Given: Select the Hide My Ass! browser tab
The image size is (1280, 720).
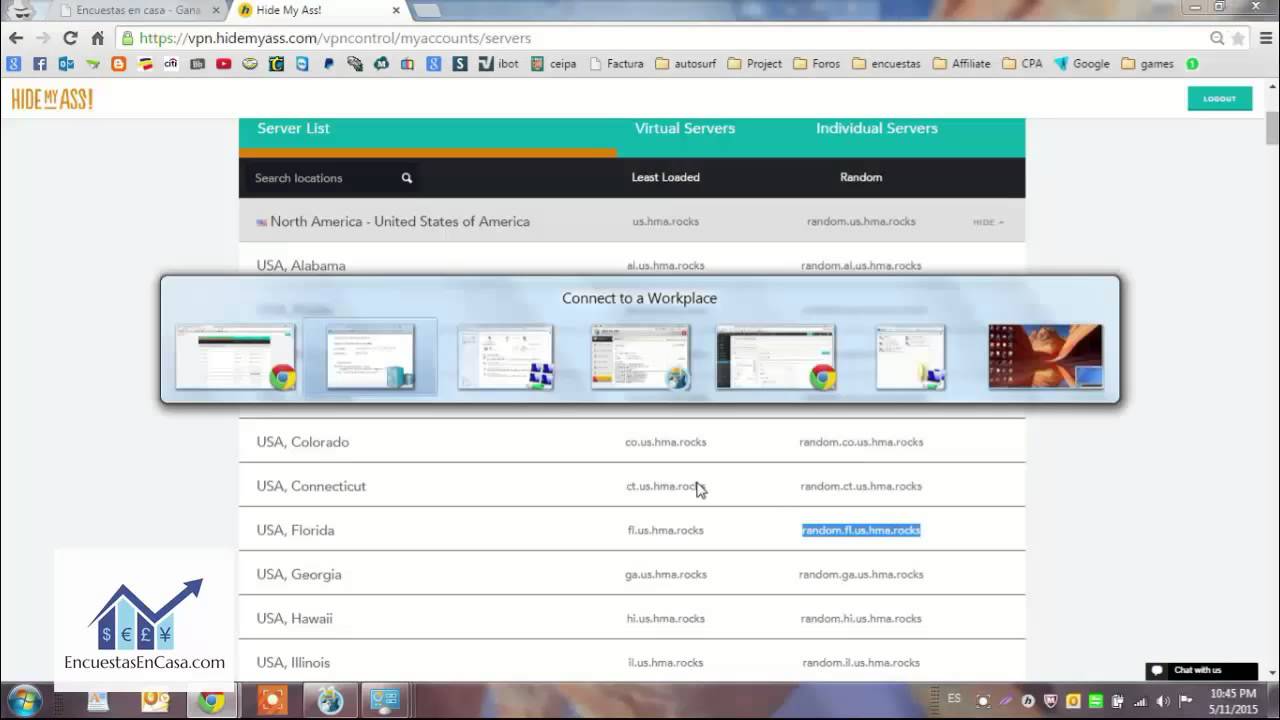Looking at the screenshot, I should coord(318,10).
